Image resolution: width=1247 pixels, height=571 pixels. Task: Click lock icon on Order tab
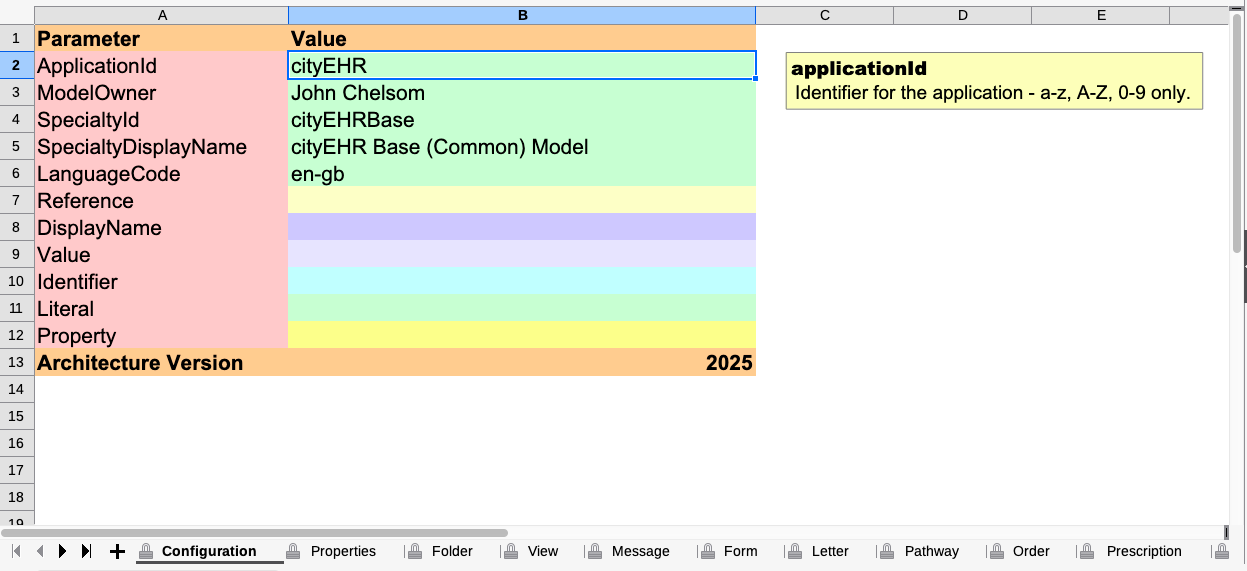[x=996, y=551]
